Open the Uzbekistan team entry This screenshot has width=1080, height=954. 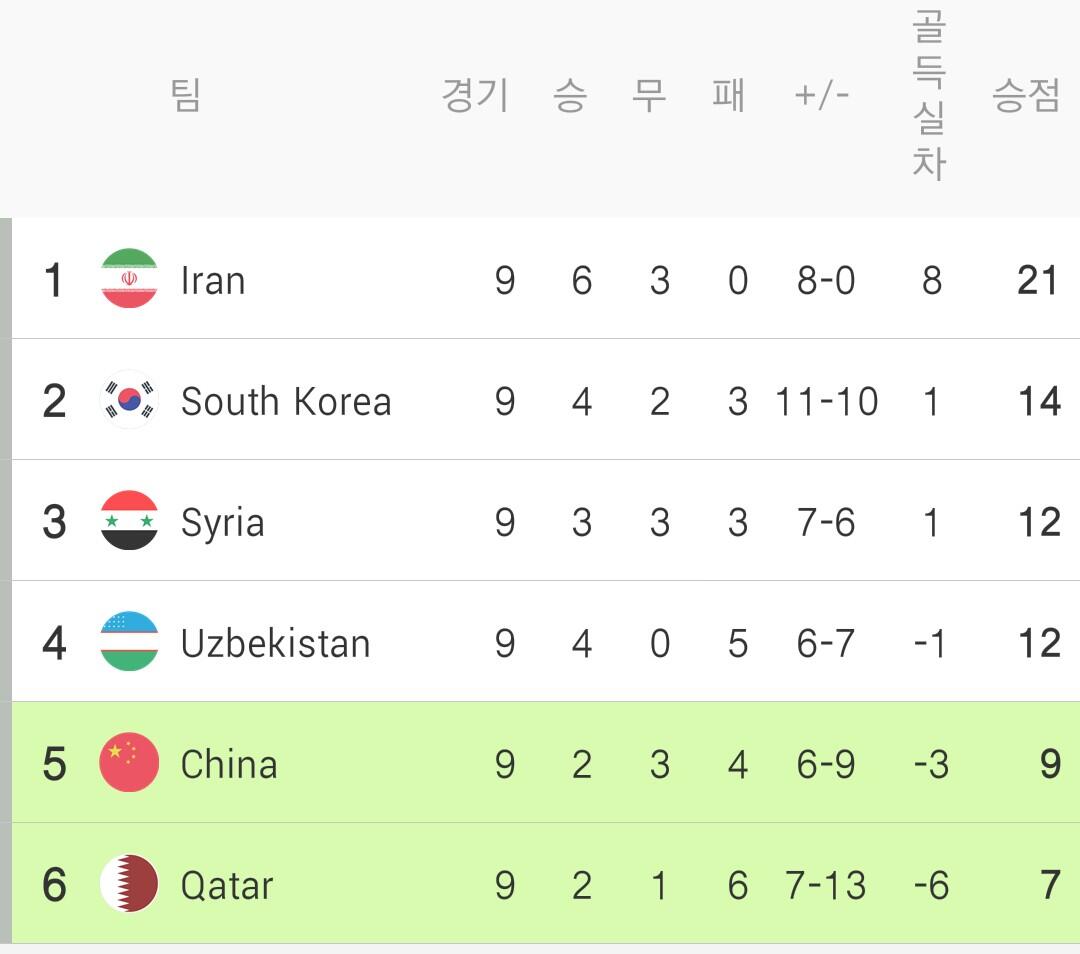(275, 644)
